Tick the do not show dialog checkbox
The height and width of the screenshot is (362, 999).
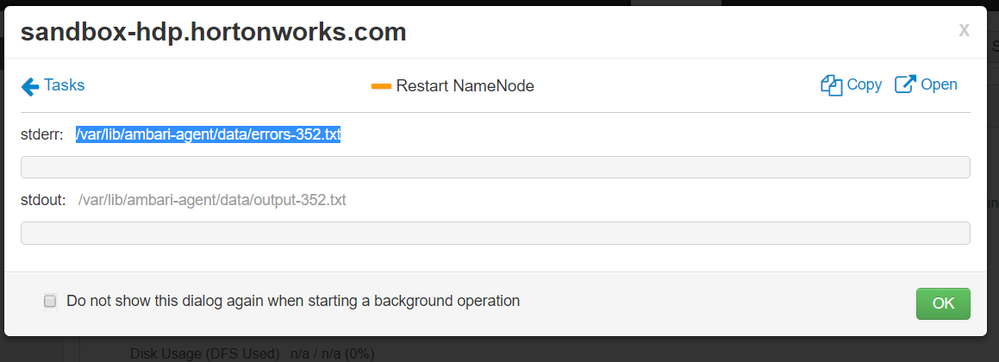point(50,301)
